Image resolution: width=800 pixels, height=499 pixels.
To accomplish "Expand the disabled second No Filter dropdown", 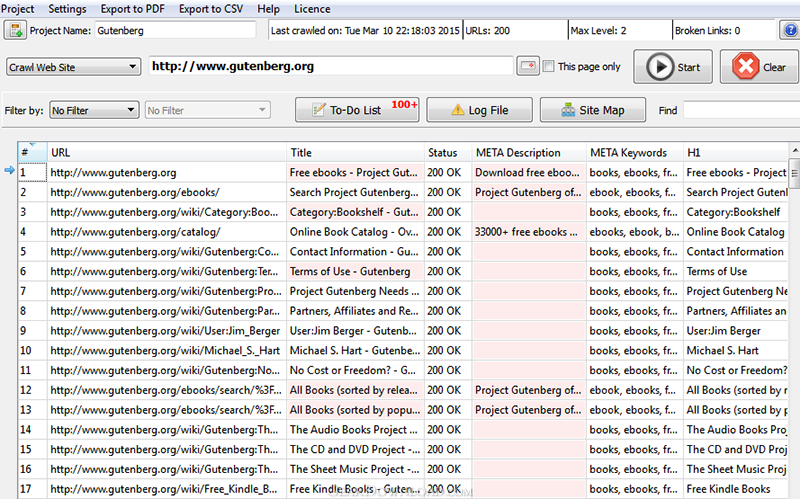I will 207,110.
